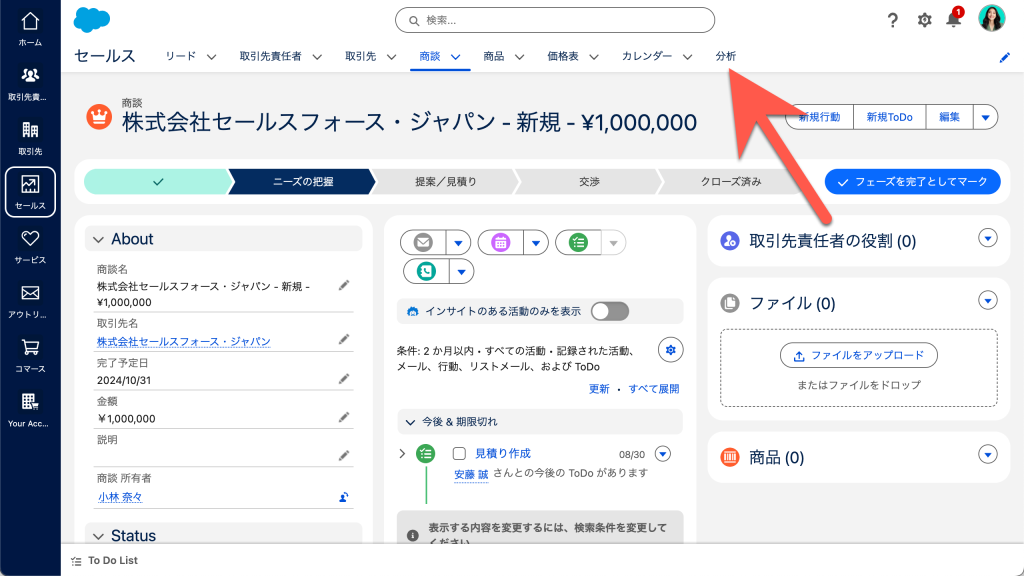Click the 検索 search field
This screenshot has height=576, width=1024.
click(x=555, y=20)
